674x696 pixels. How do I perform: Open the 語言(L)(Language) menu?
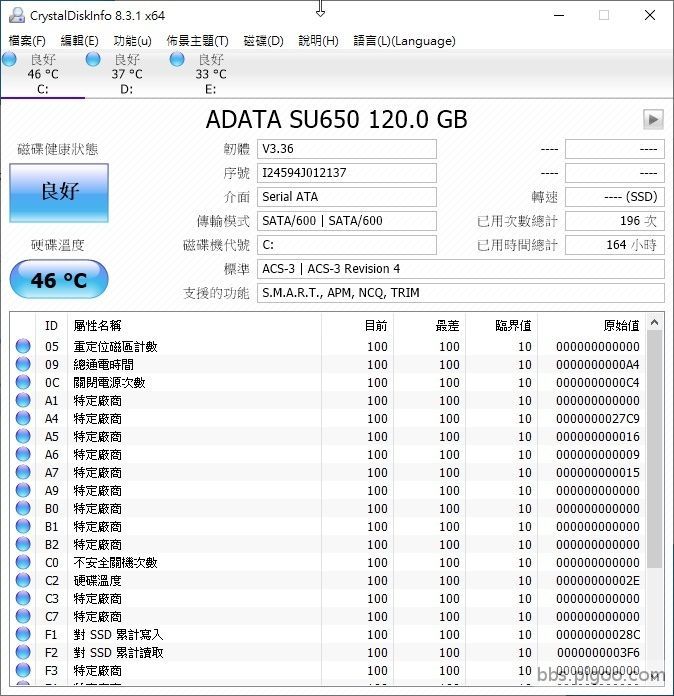point(404,41)
